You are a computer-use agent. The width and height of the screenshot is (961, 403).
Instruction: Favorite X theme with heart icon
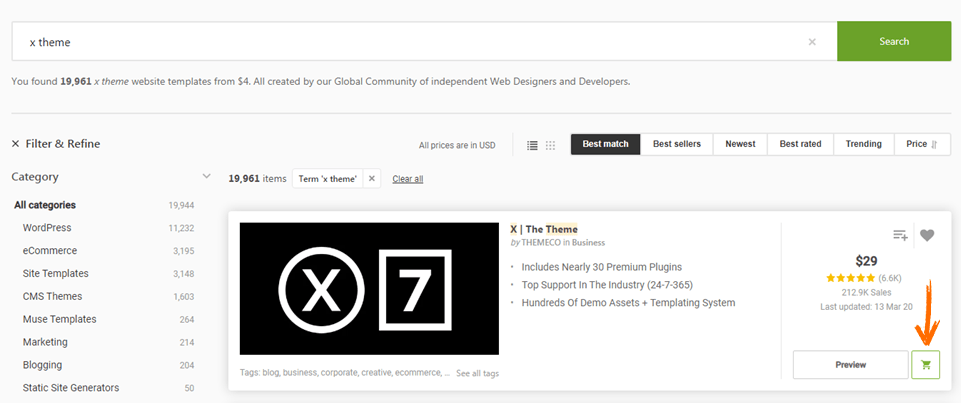927,235
